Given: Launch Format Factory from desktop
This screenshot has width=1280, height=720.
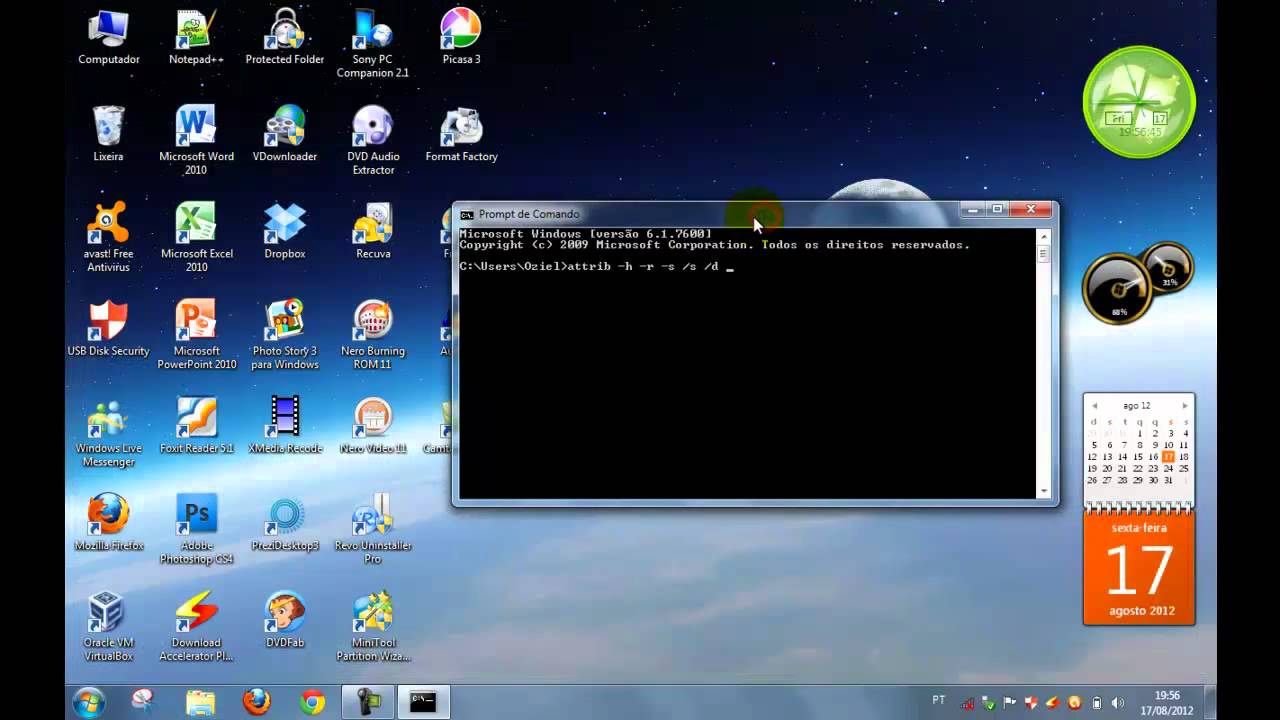Looking at the screenshot, I should [x=461, y=135].
